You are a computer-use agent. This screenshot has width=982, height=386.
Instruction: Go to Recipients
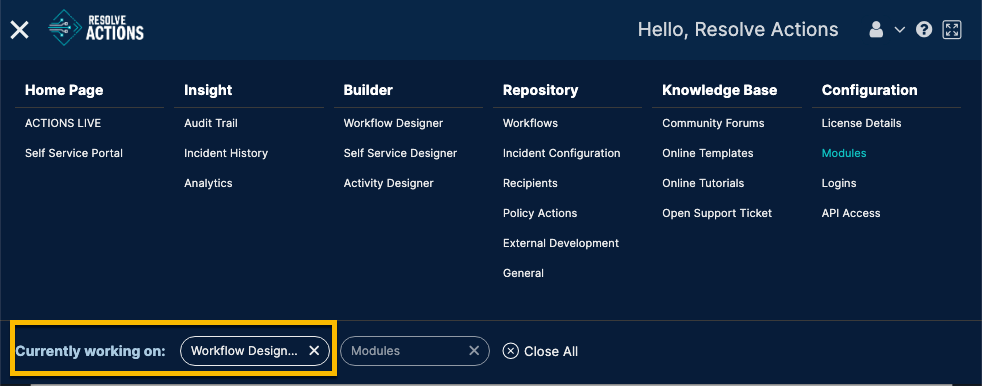click(x=530, y=184)
